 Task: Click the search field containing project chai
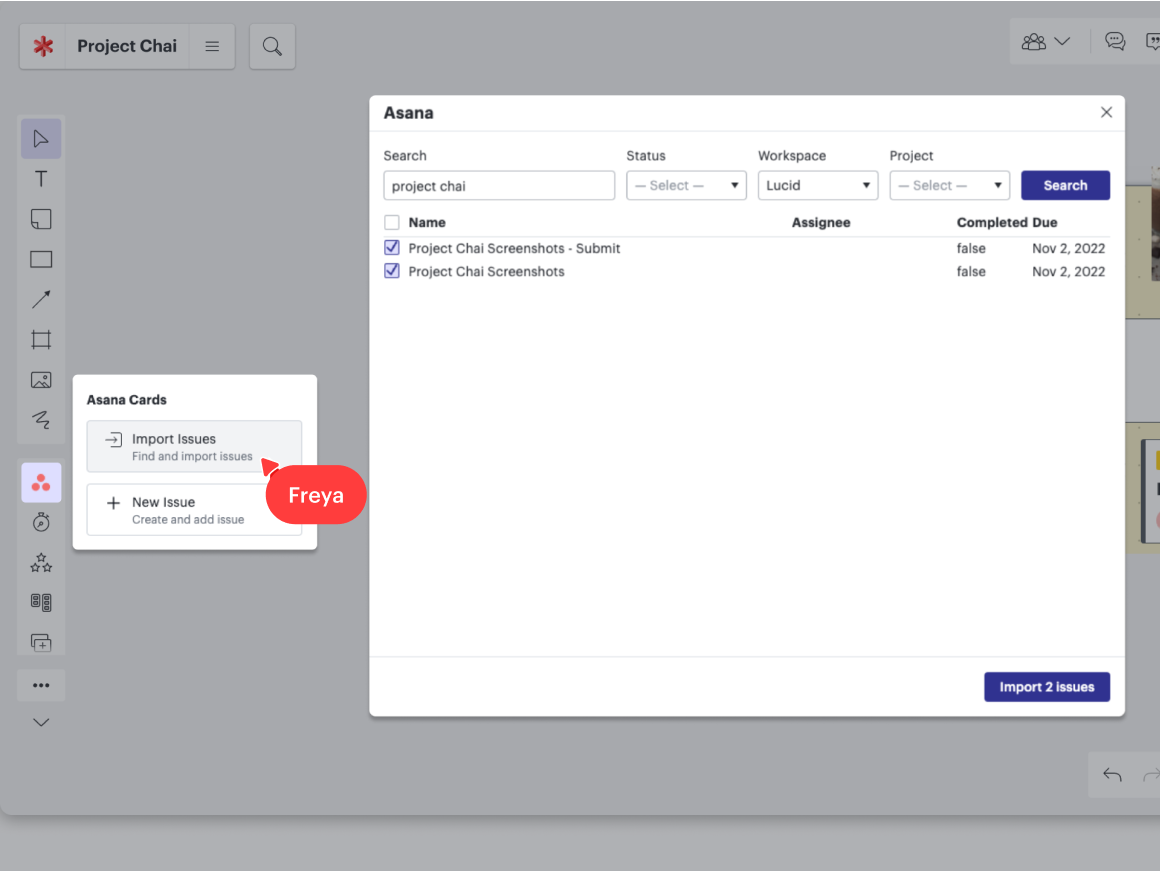[498, 185]
